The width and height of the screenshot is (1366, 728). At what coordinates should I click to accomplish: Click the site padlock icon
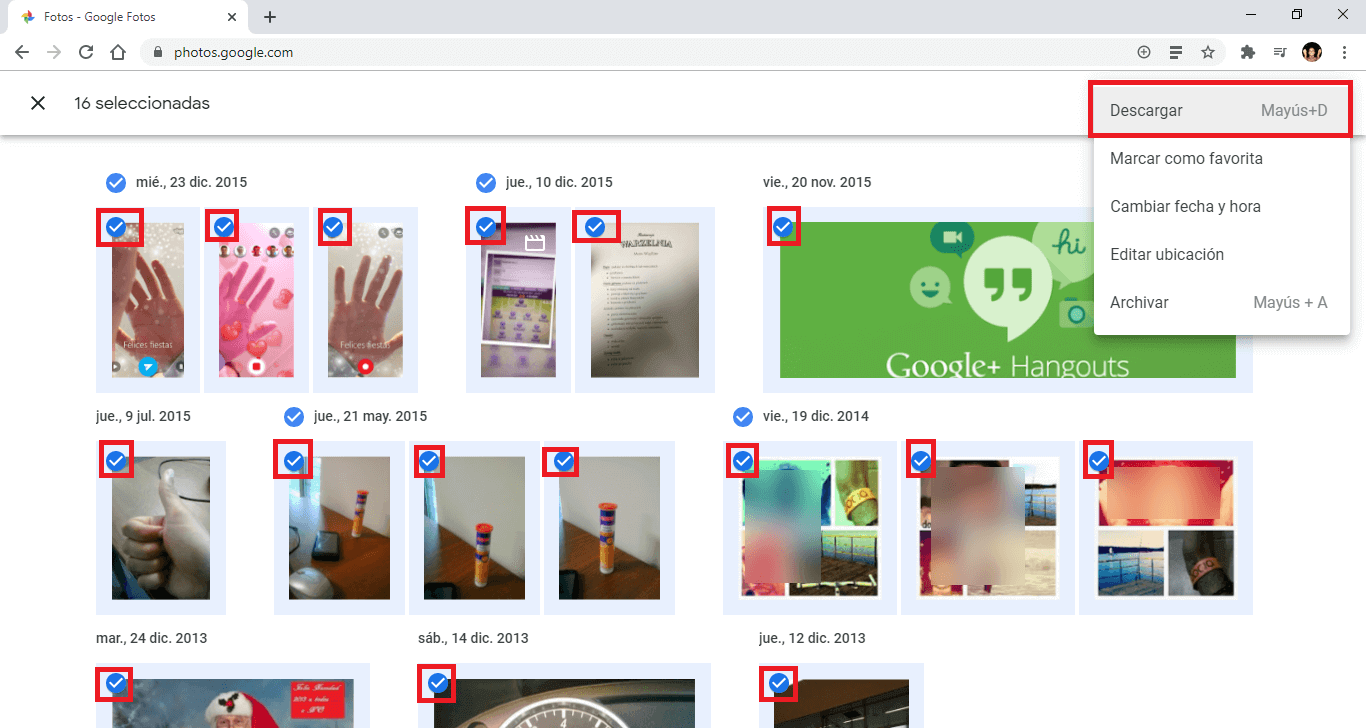pyautogui.click(x=158, y=52)
